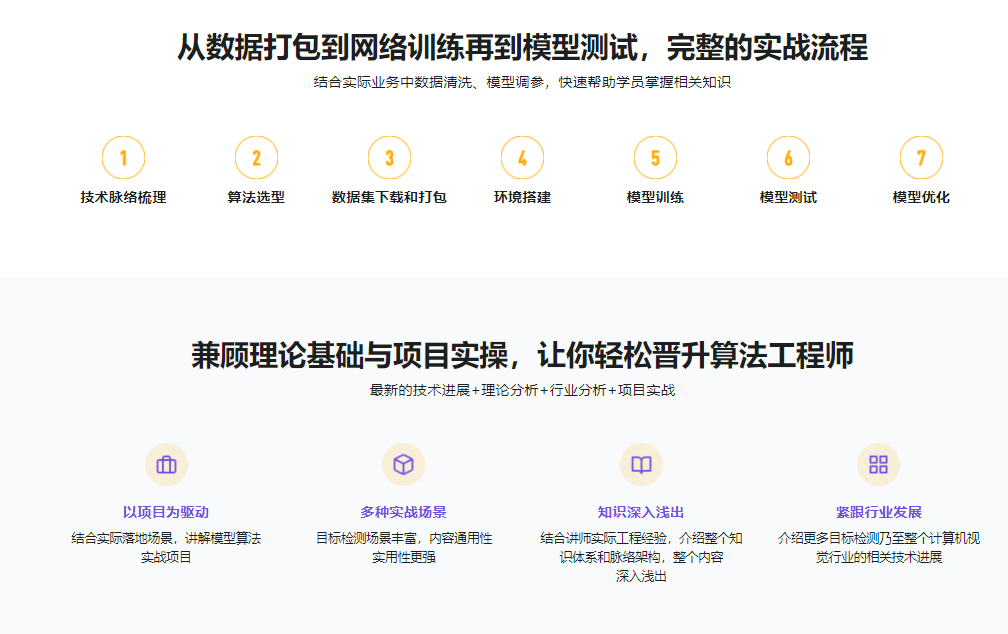Click the cube icon above 多种实战场景

point(403,464)
